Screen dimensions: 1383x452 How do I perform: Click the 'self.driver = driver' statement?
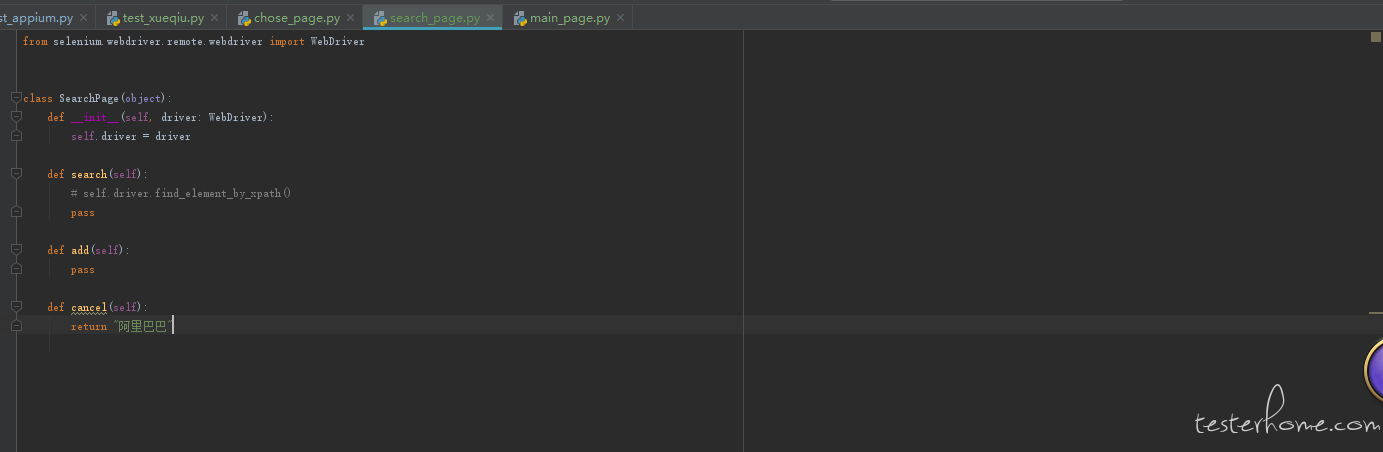point(131,136)
